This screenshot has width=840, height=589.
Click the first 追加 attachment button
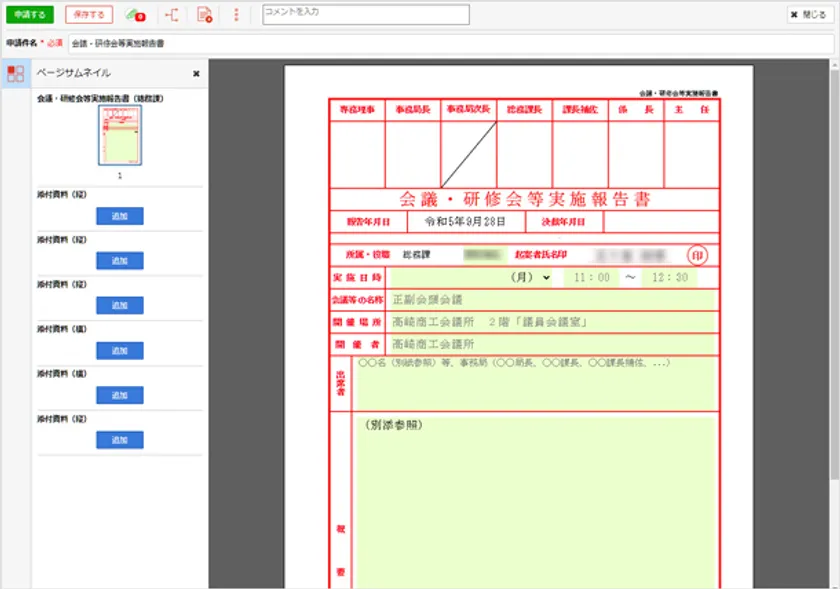pyautogui.click(x=120, y=216)
